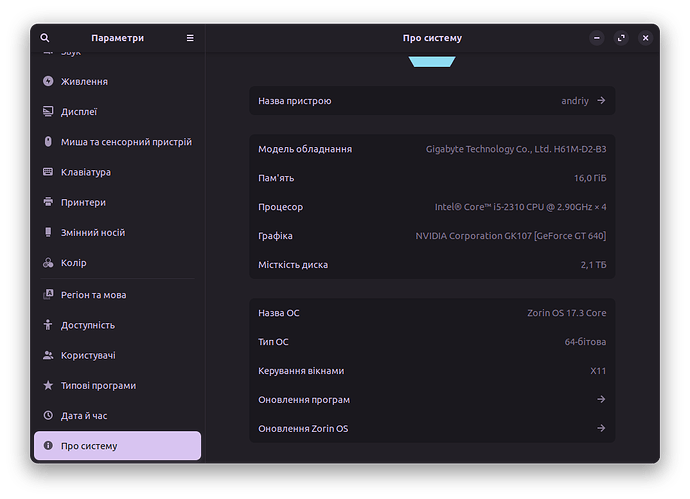This screenshot has width=690, height=499.
Task: Open Типові програми settings
Action: click(x=98, y=385)
